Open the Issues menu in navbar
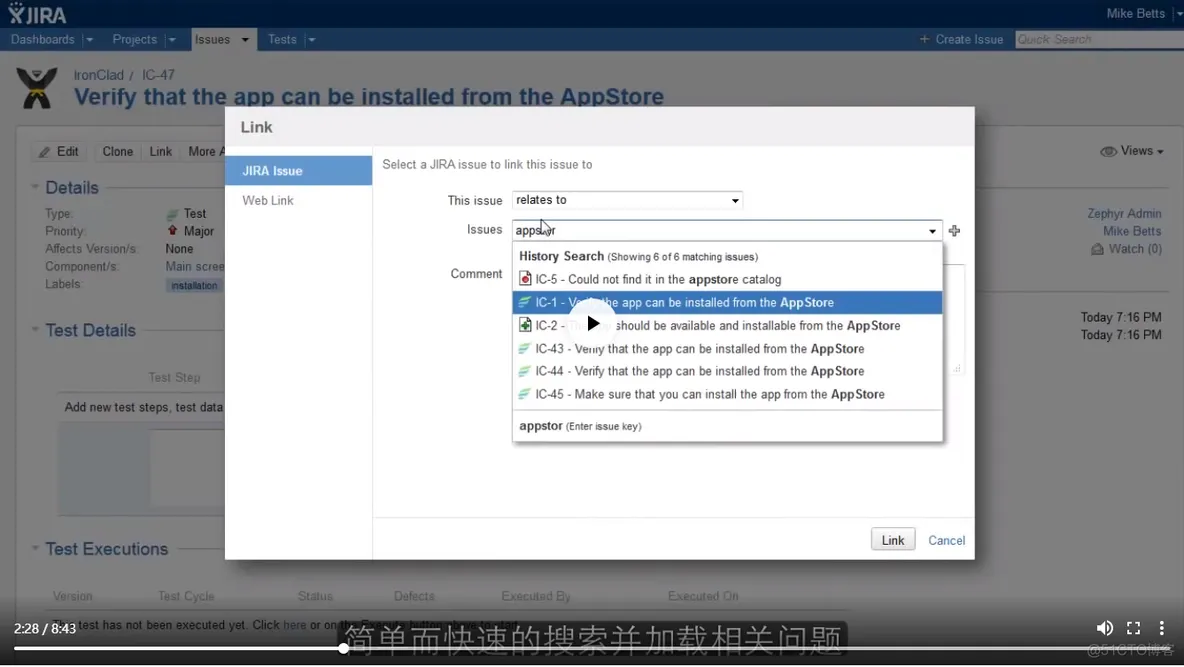 click(x=212, y=39)
